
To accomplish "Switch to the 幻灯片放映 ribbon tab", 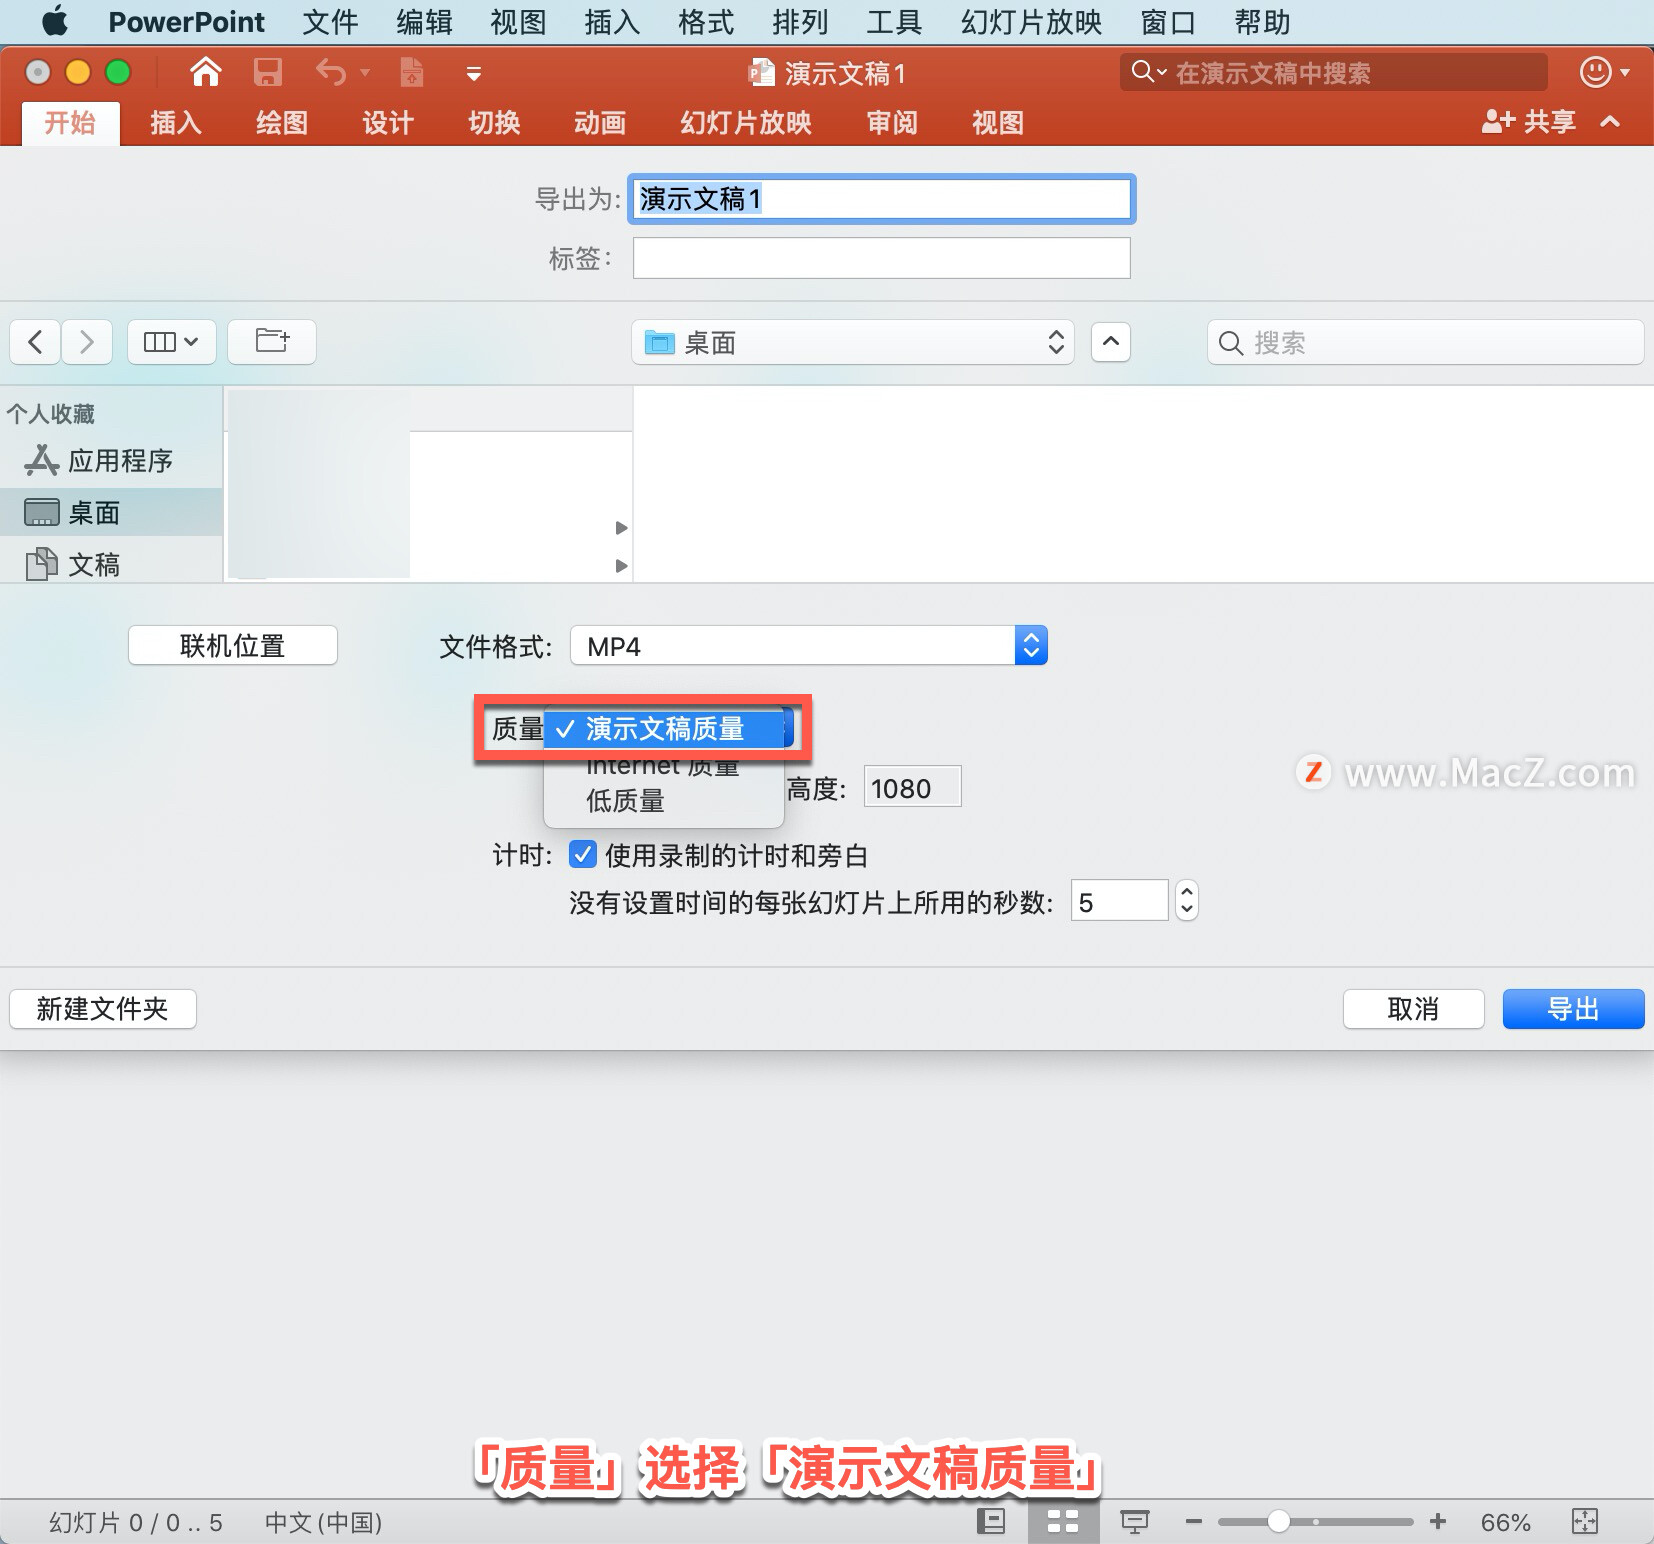I will tap(746, 123).
